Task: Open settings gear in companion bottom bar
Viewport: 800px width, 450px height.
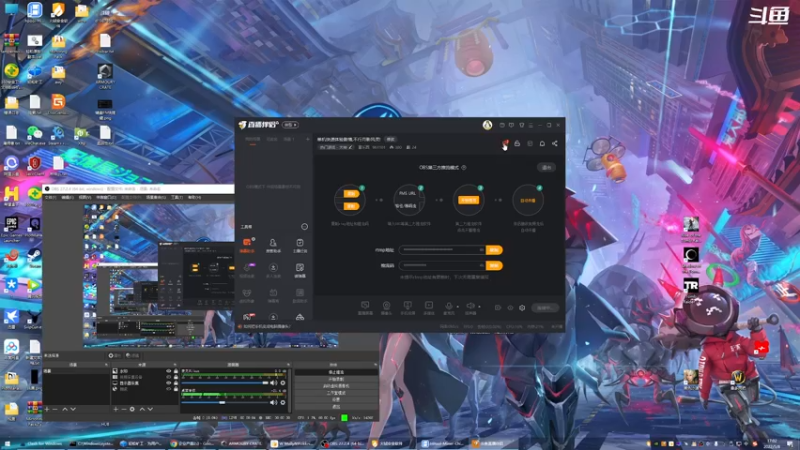Action: [x=522, y=308]
